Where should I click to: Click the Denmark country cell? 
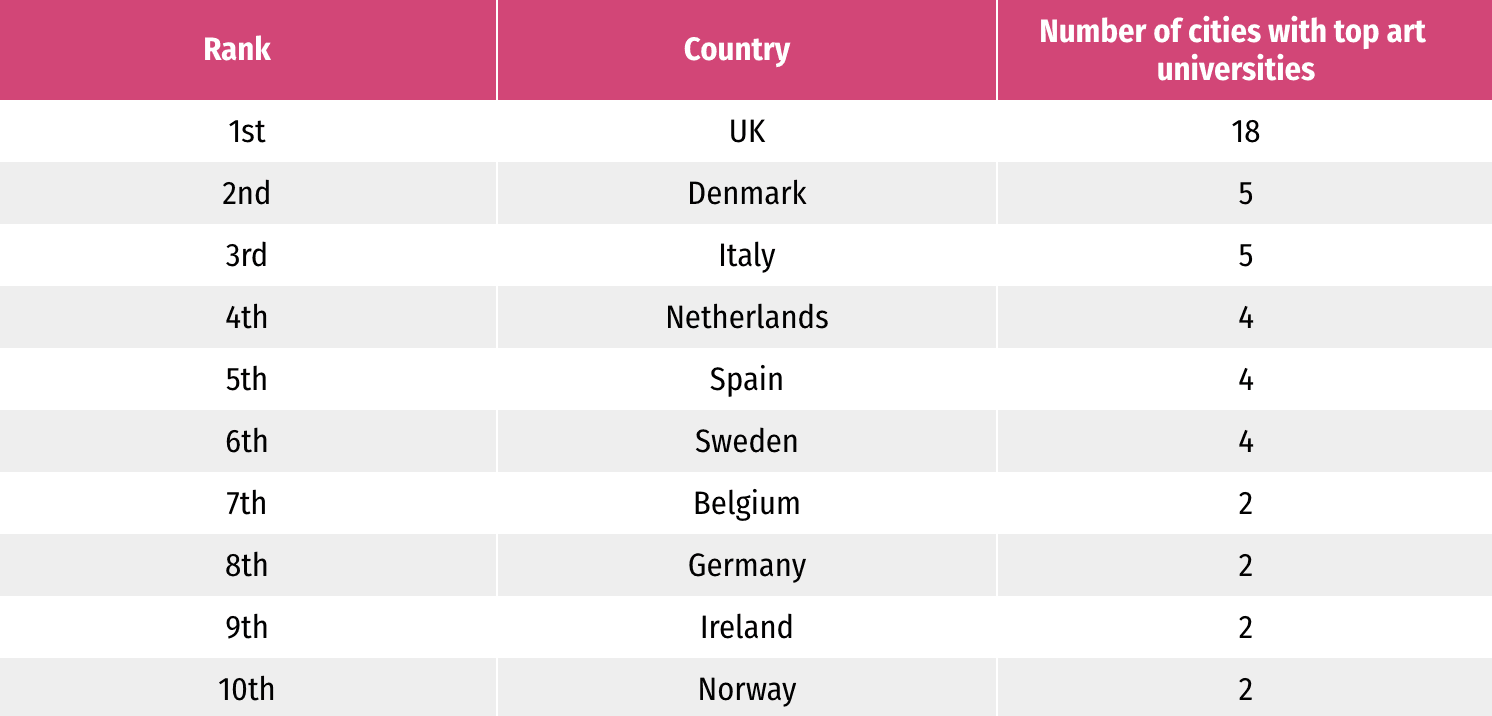point(747,193)
